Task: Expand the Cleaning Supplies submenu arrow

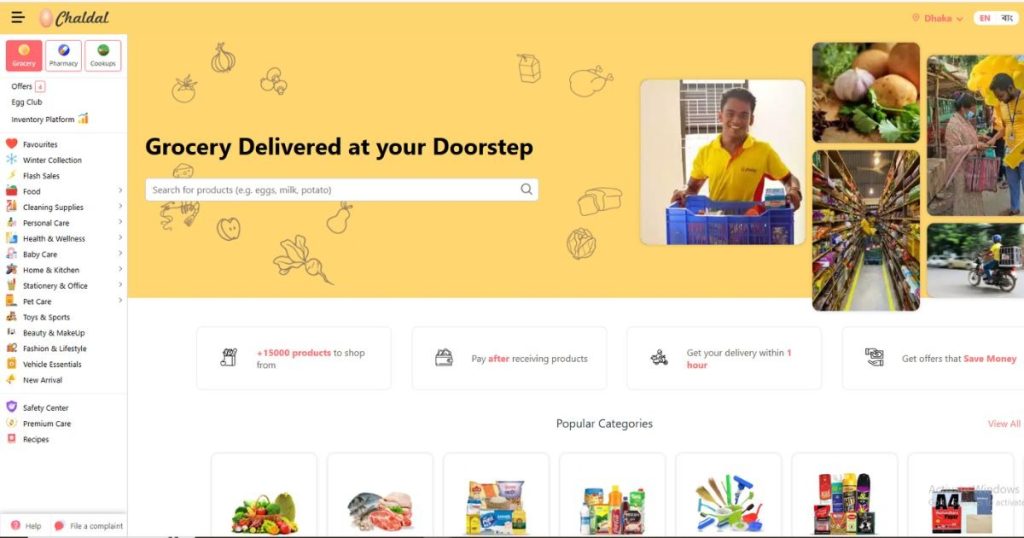Action: coord(120,206)
